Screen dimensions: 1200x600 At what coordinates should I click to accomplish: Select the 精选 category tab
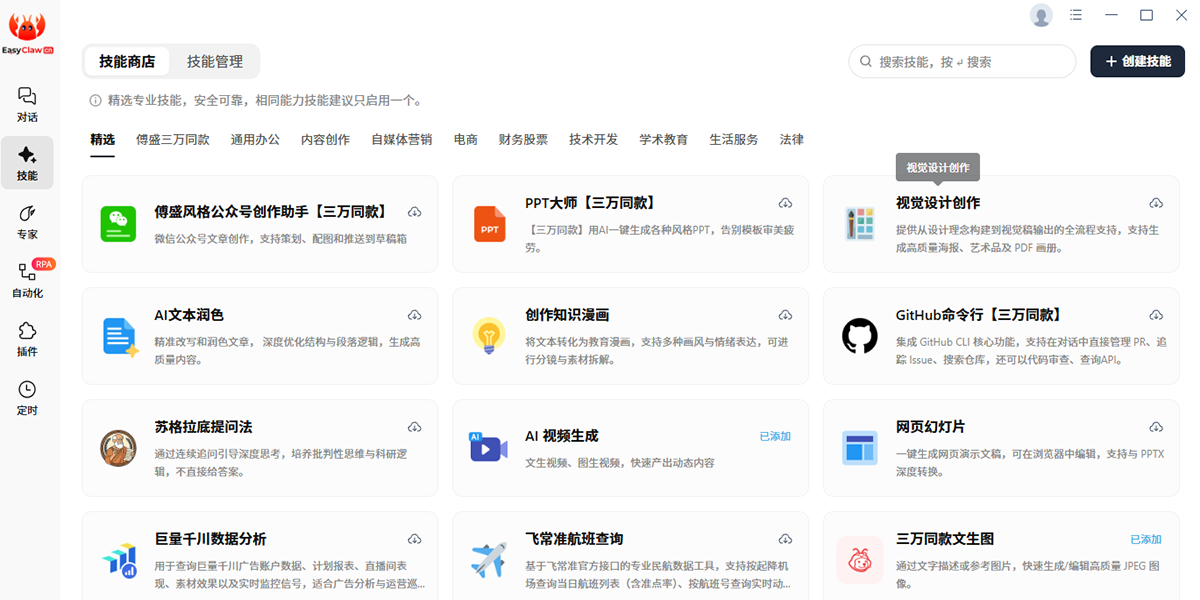102,140
